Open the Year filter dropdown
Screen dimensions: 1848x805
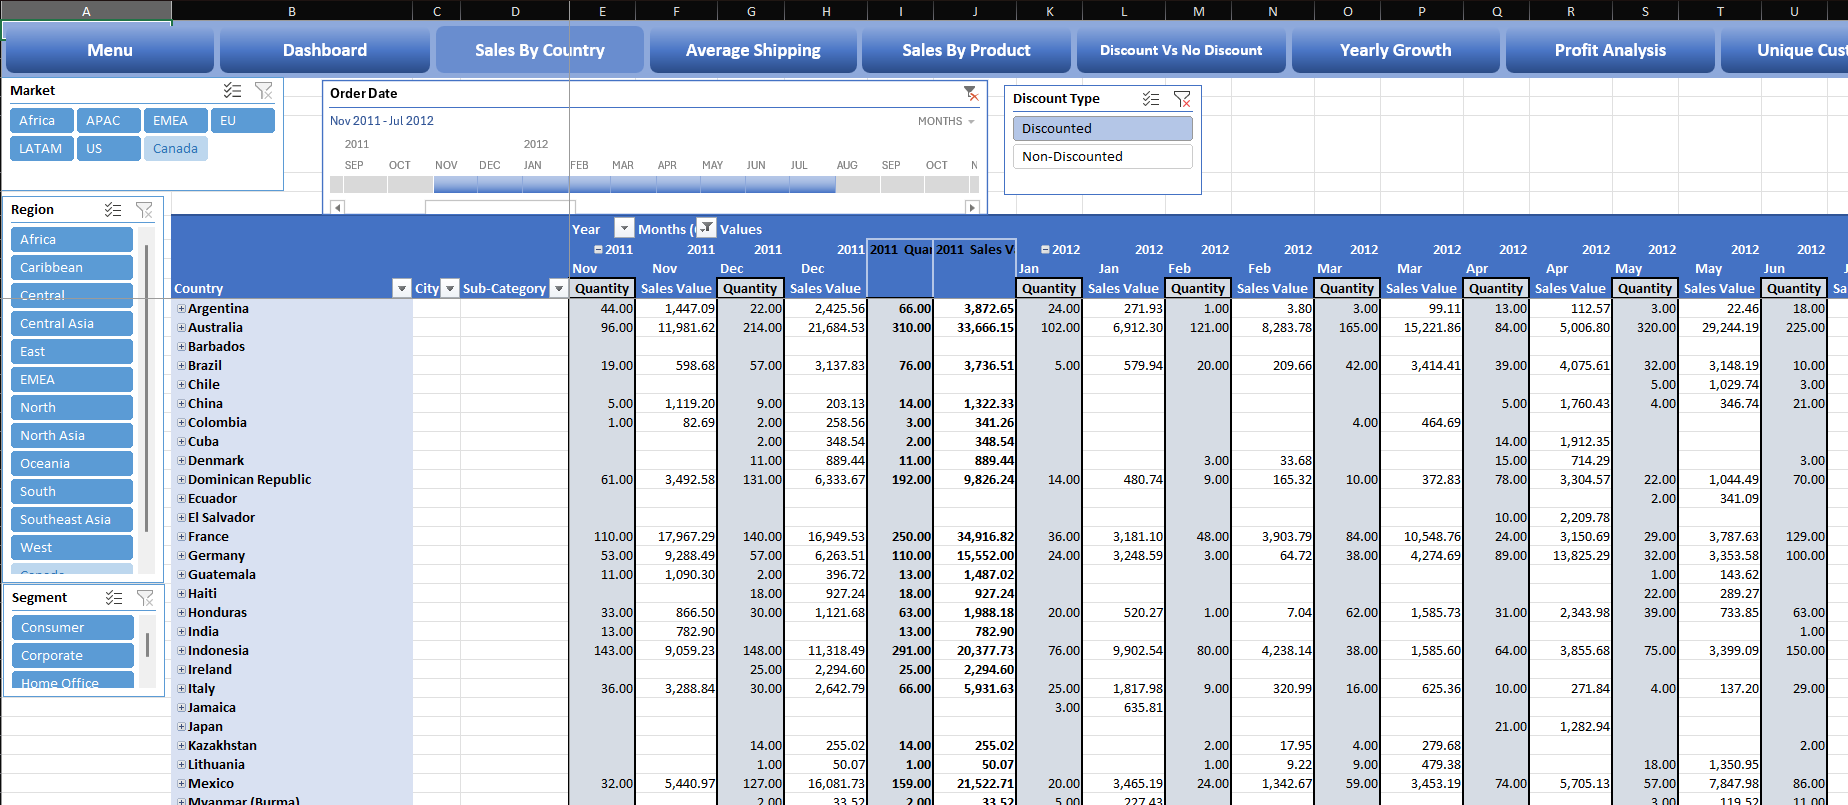pos(624,228)
